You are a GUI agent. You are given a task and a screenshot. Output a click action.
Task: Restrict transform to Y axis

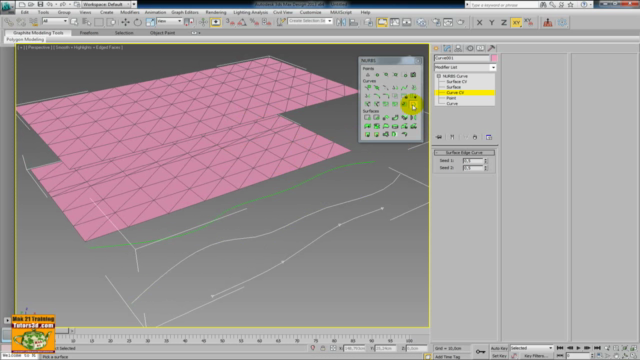492,22
